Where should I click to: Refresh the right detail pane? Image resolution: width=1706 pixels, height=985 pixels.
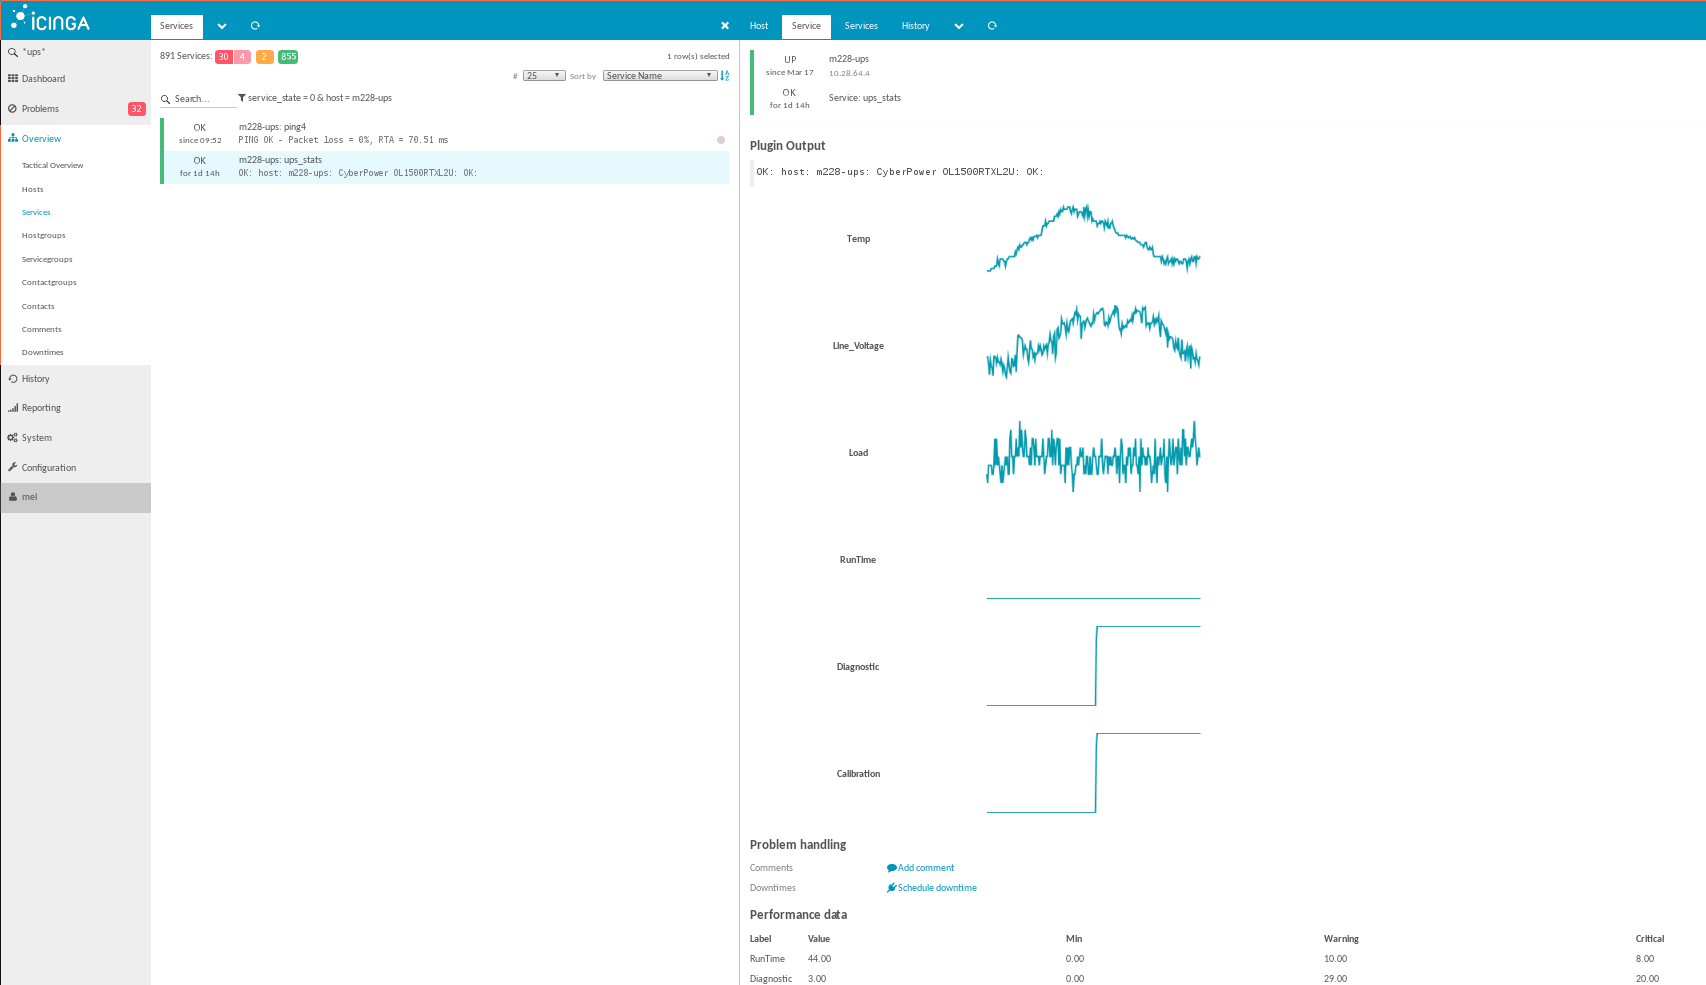point(992,26)
